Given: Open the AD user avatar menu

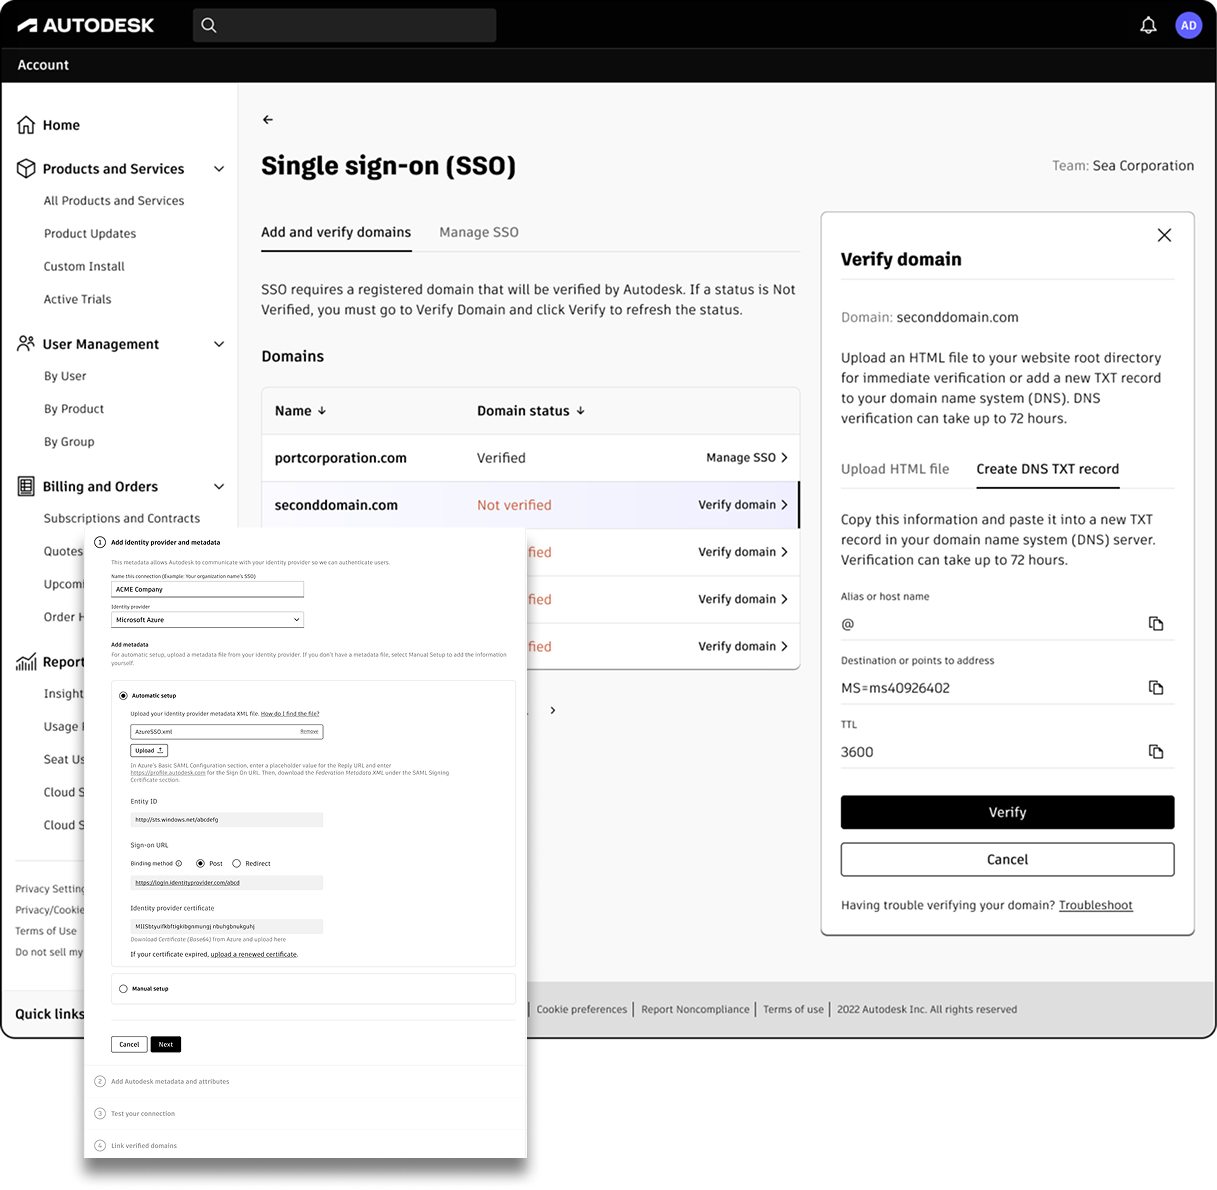Looking at the screenshot, I should (x=1188, y=26).
